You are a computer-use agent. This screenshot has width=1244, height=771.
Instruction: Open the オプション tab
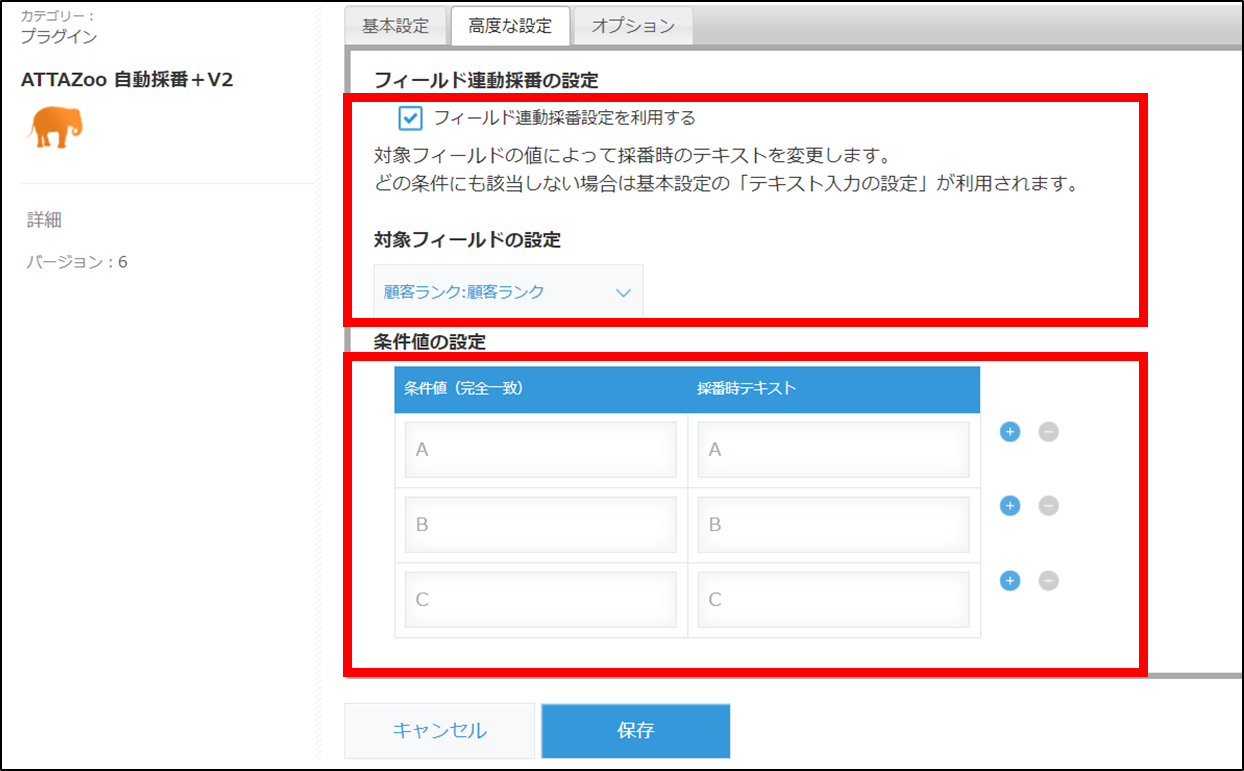pos(632,25)
